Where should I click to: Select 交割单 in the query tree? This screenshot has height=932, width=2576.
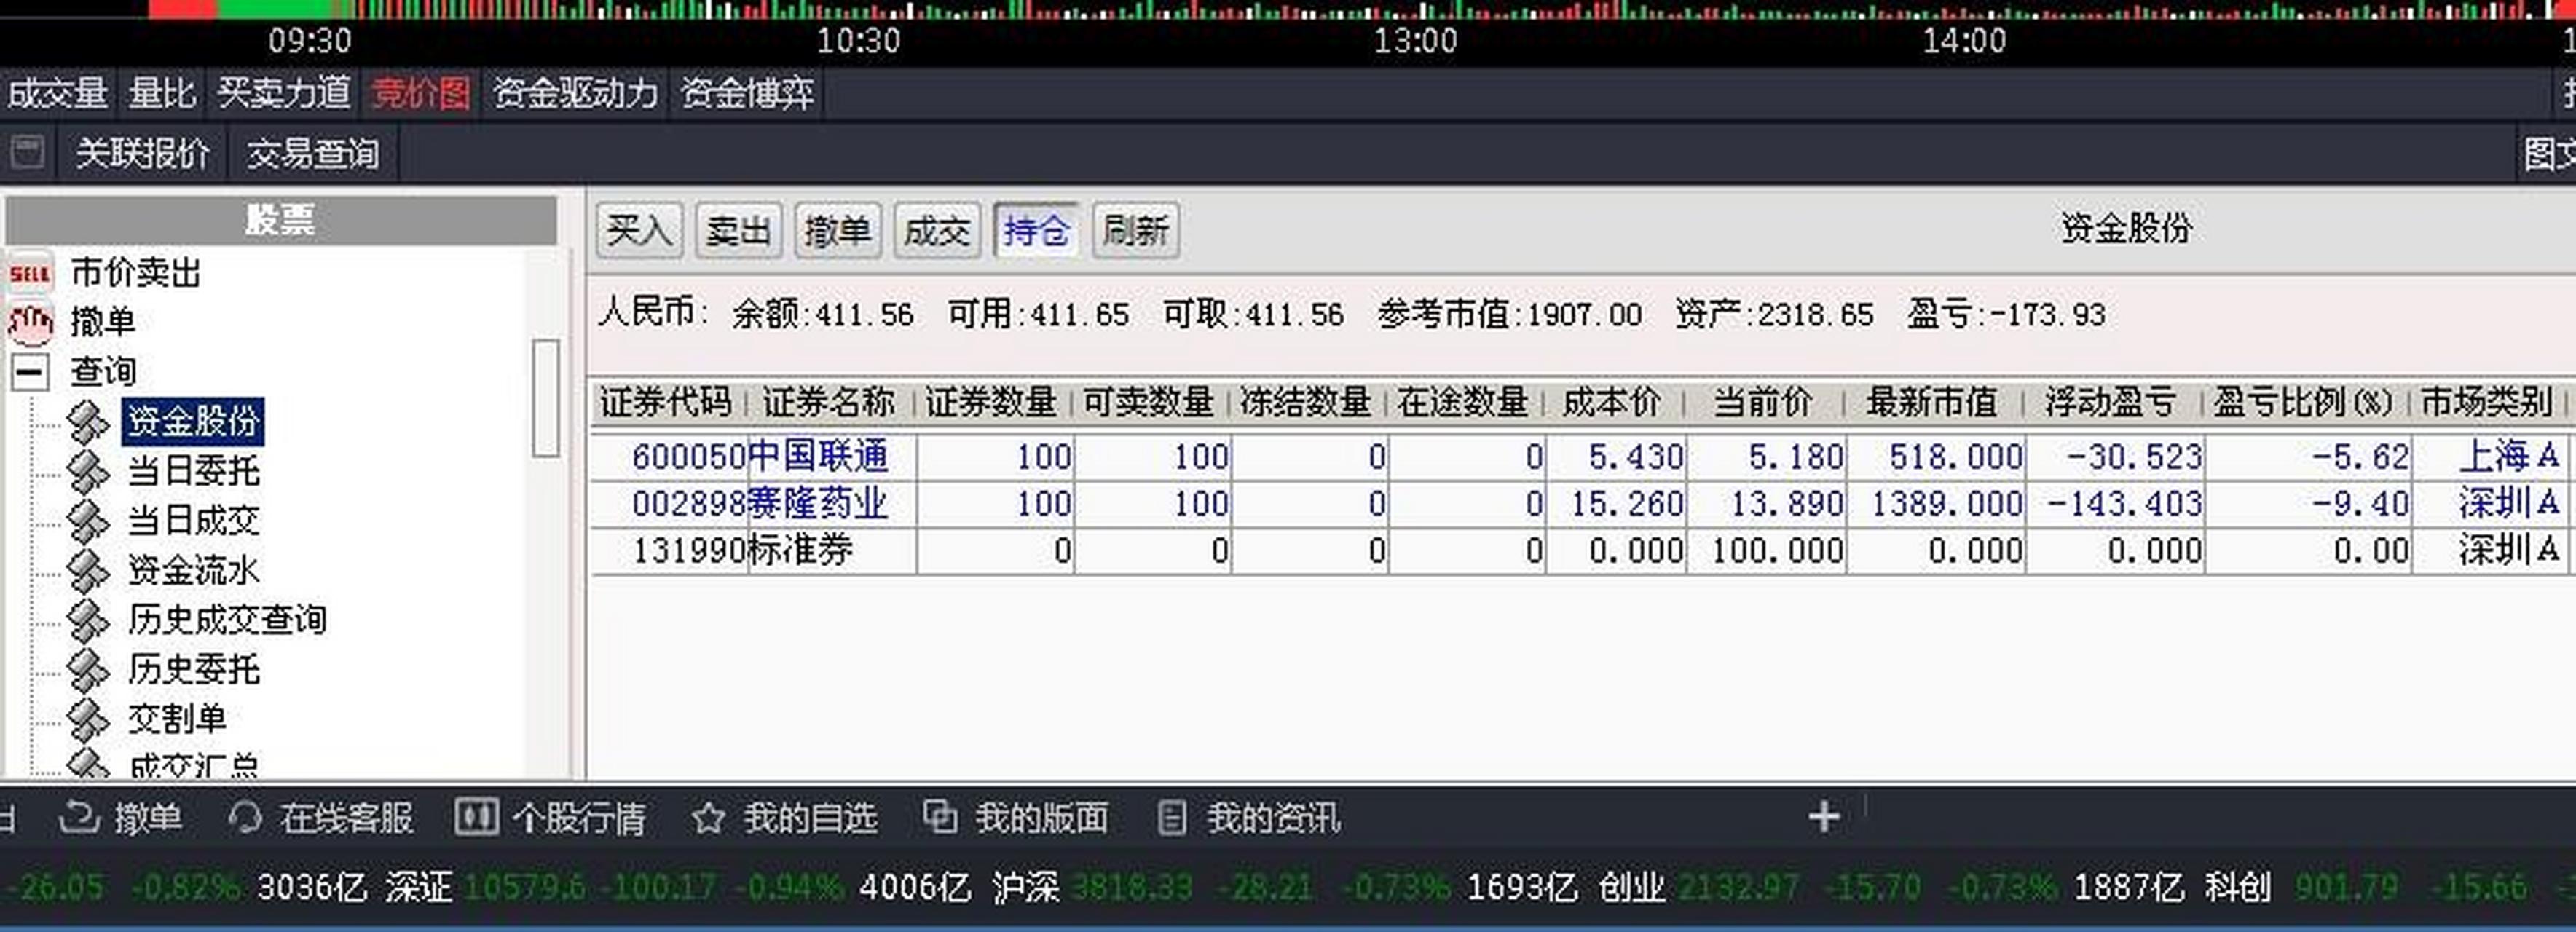click(x=177, y=718)
